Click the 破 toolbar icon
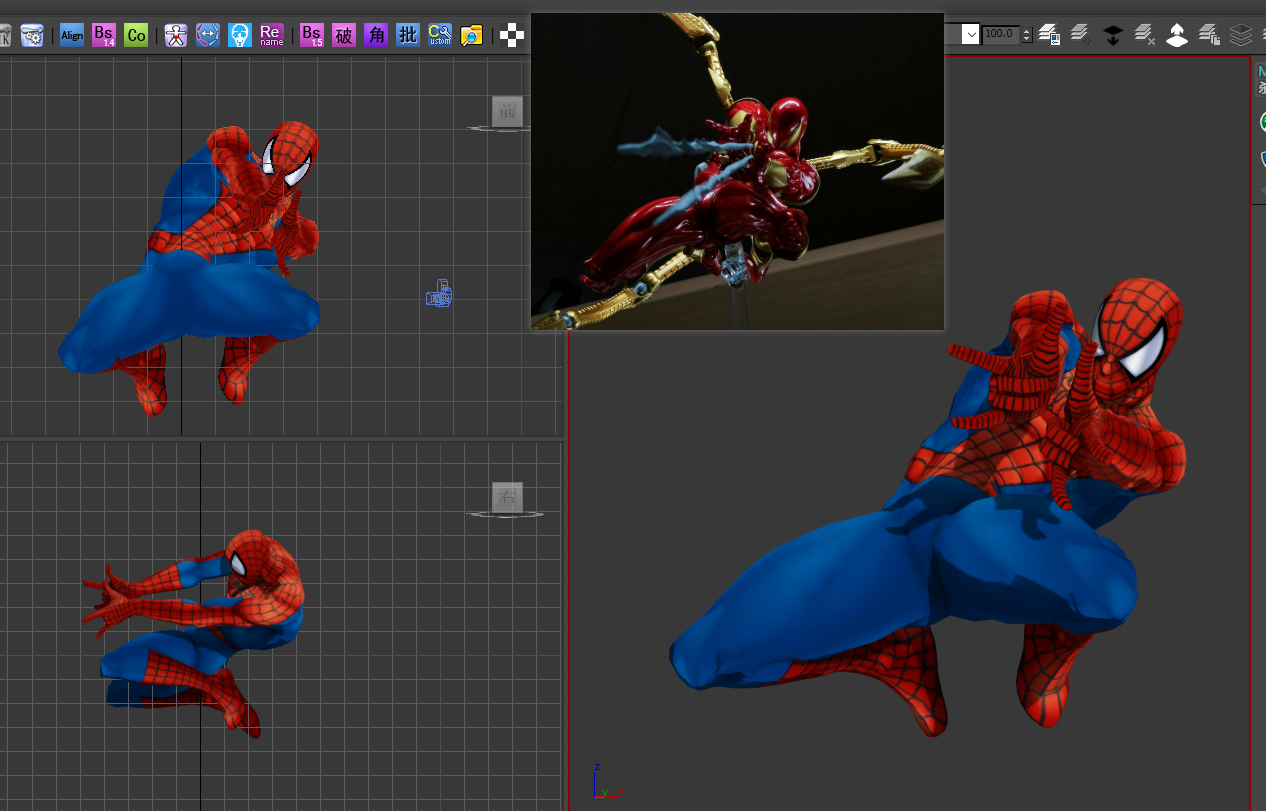Screen dimensions: 1266x811 344,35
